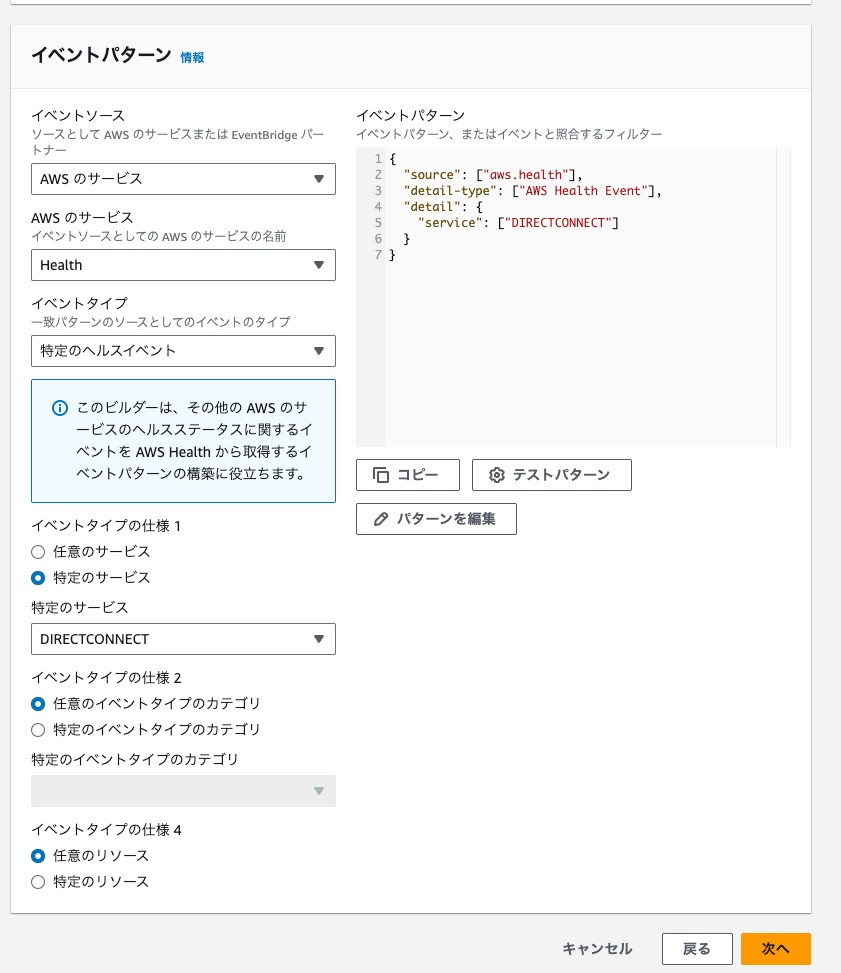
Task: Click the pencil icon in パターンを編集 button
Action: pos(380,519)
